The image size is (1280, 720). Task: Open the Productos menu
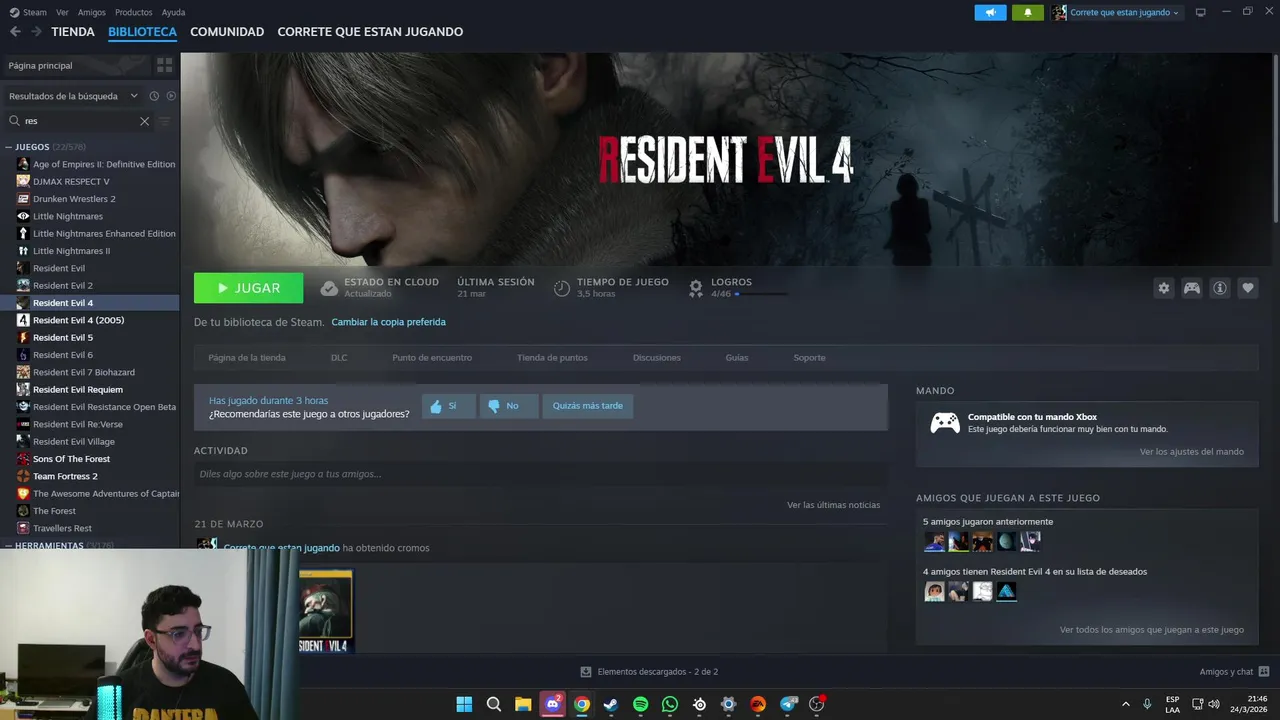(x=133, y=12)
